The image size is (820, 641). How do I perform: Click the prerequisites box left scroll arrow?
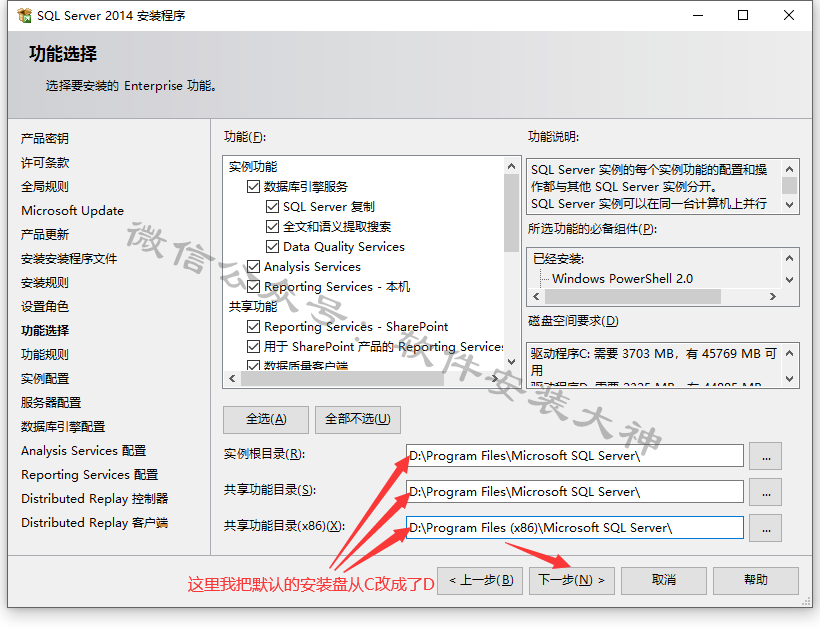coord(536,296)
